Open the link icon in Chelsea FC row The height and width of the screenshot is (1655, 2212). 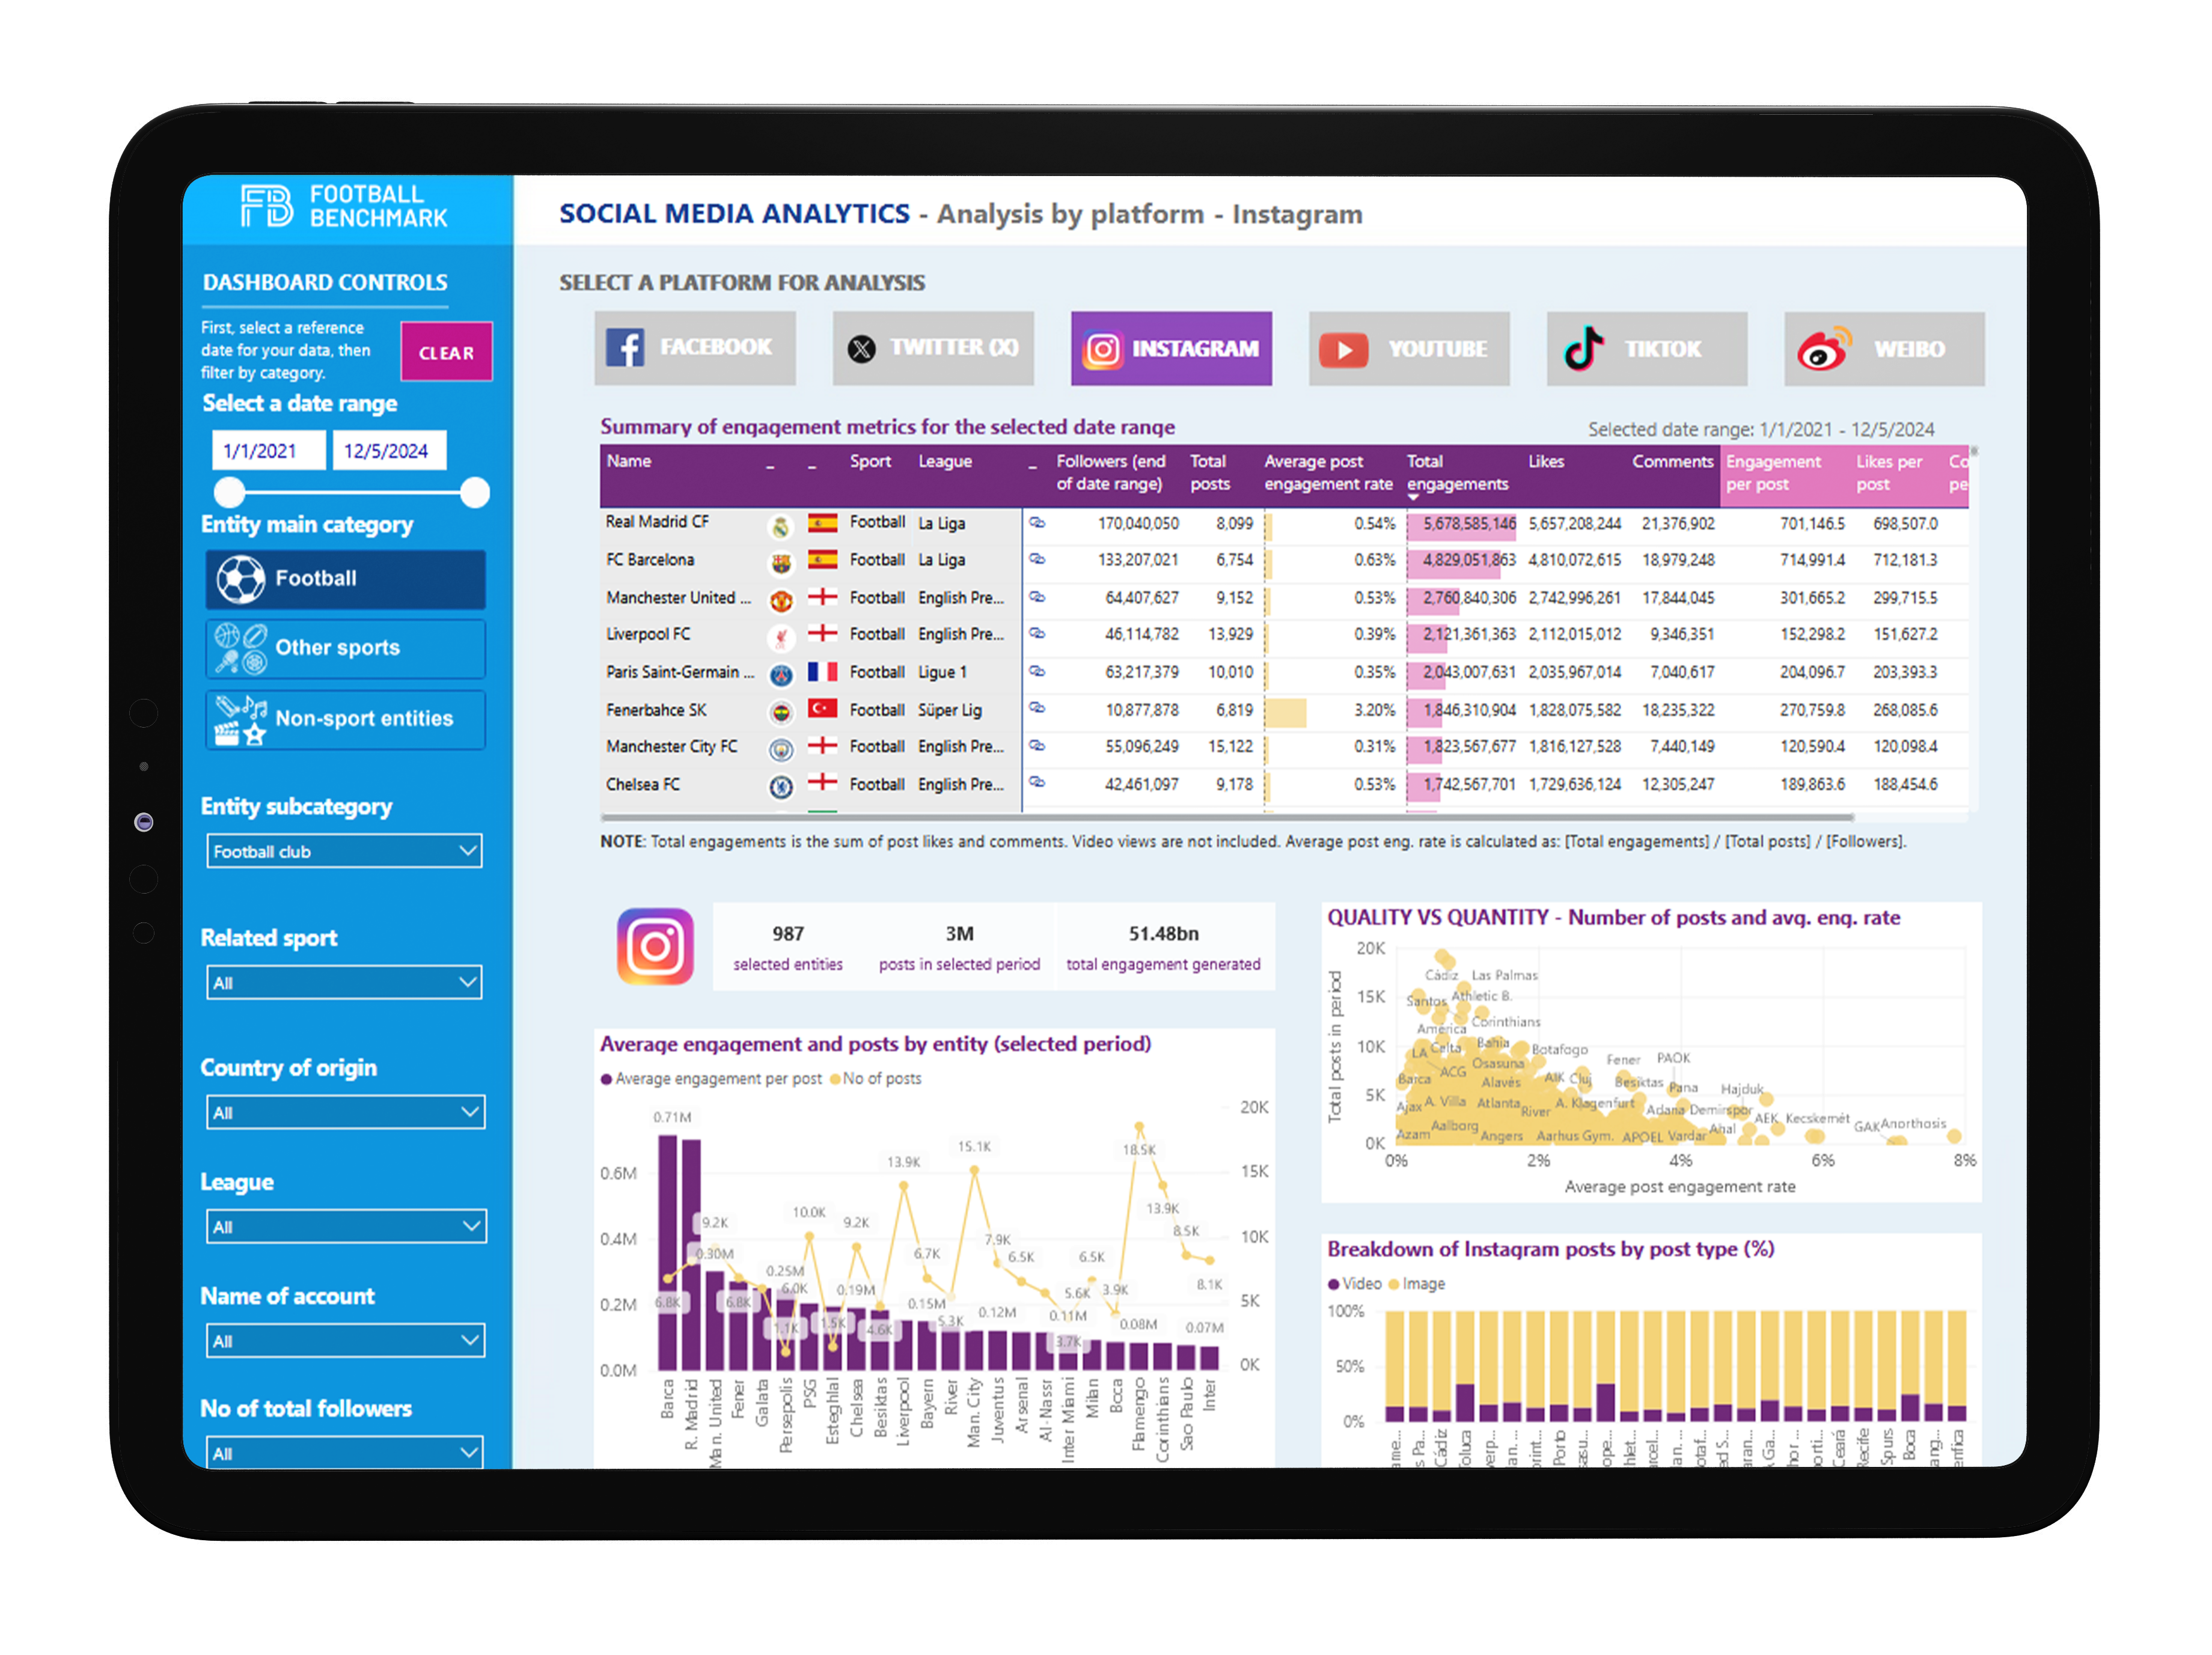pos(1037,782)
